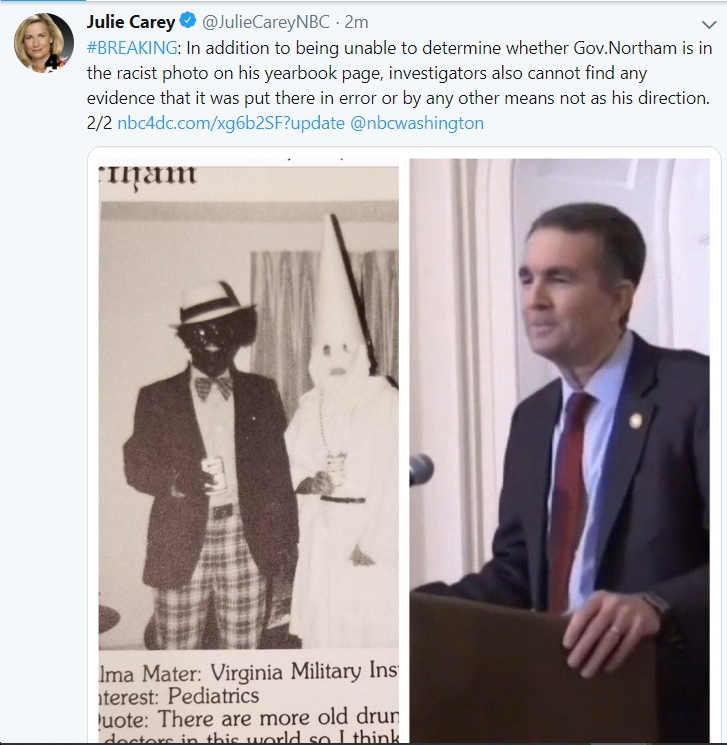Open the @JulieCareyNBC handle
The height and width of the screenshot is (745, 727).
(x=266, y=22)
